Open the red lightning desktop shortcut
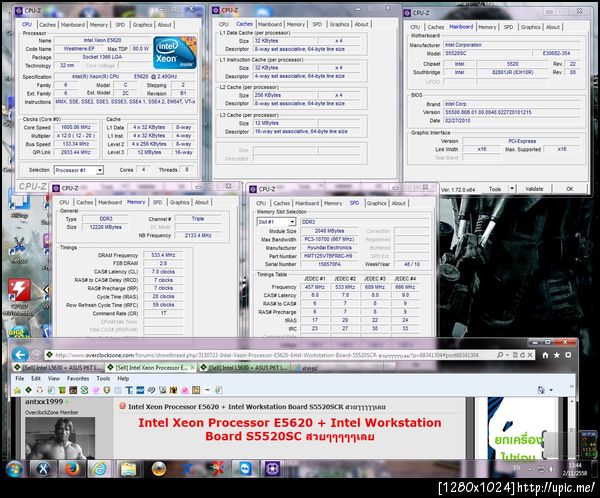Viewport: 600px width, 498px height. (19, 290)
